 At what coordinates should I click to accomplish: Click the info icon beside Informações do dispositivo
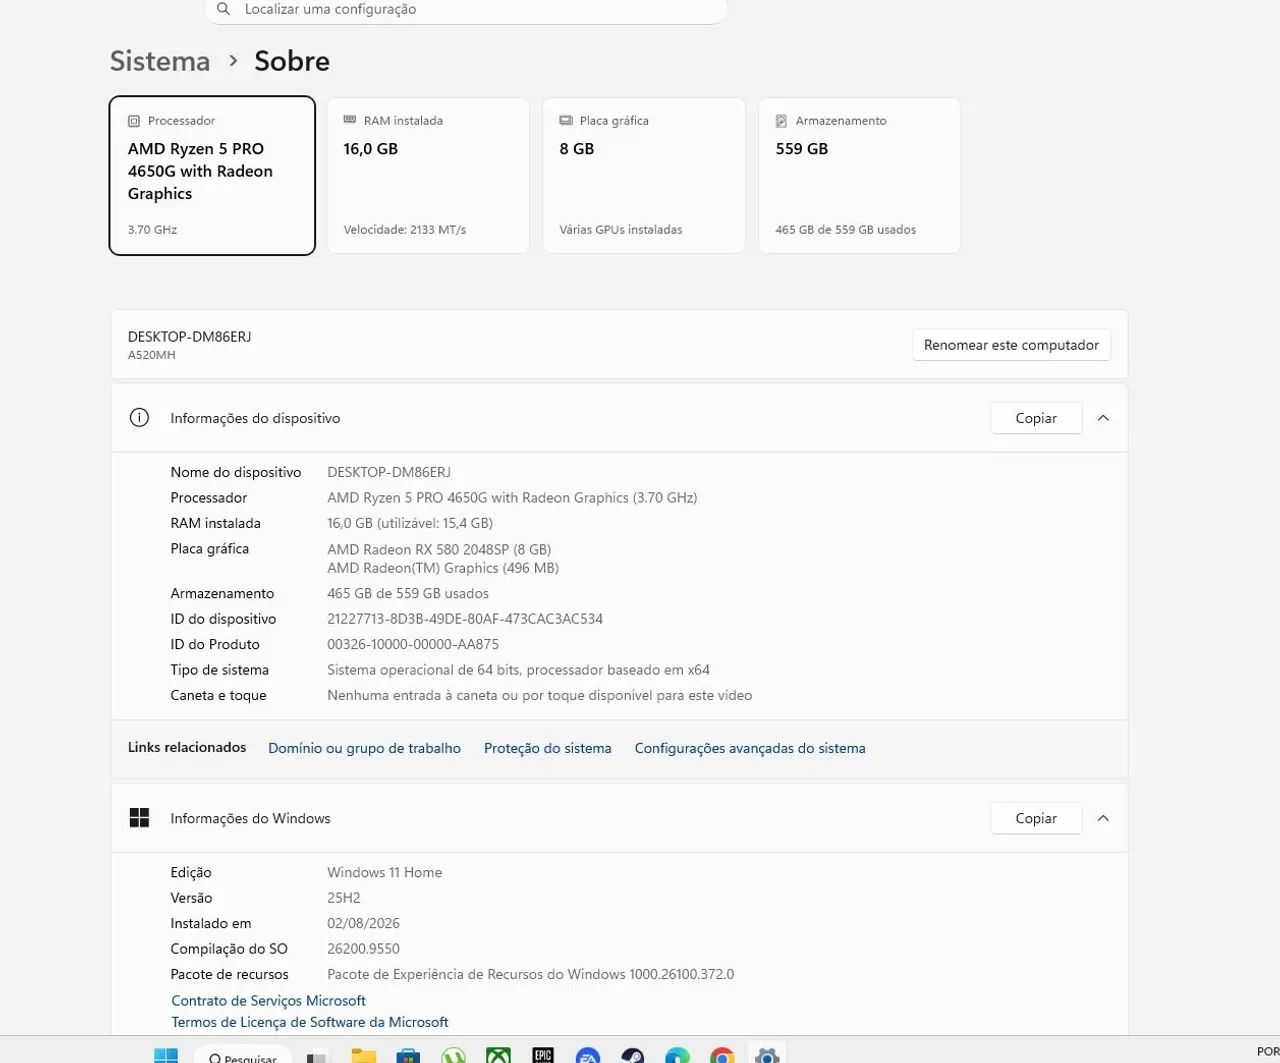coord(139,418)
